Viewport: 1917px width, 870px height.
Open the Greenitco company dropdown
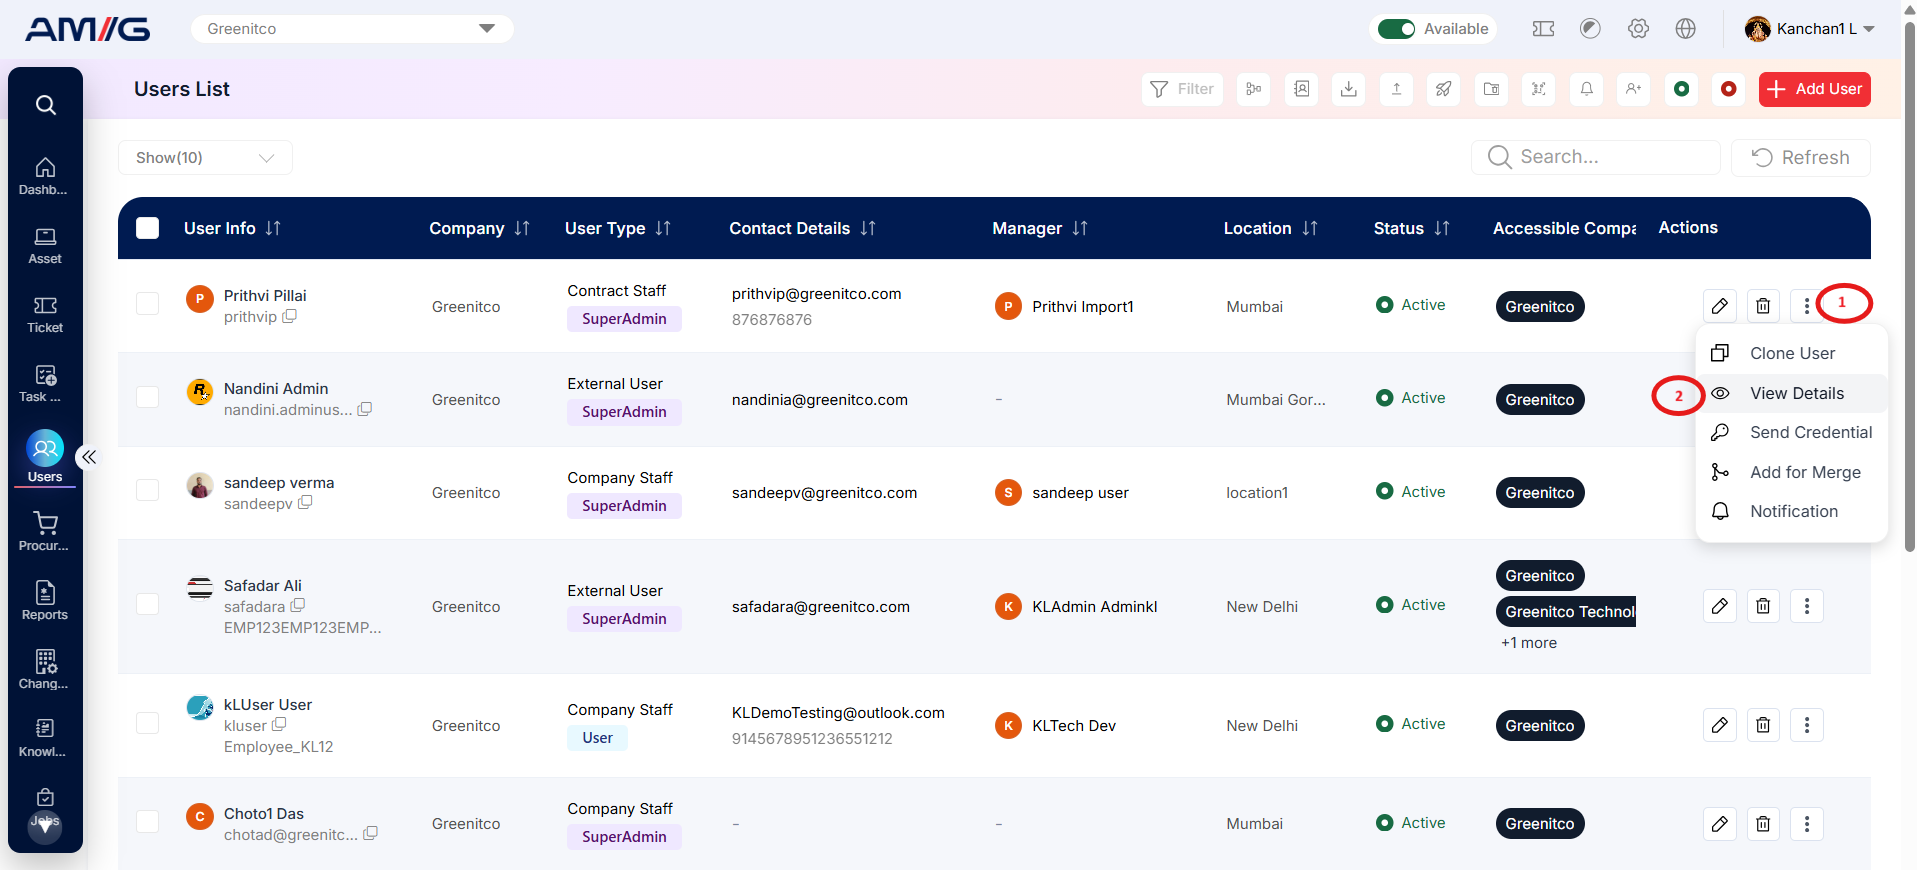pyautogui.click(x=352, y=29)
